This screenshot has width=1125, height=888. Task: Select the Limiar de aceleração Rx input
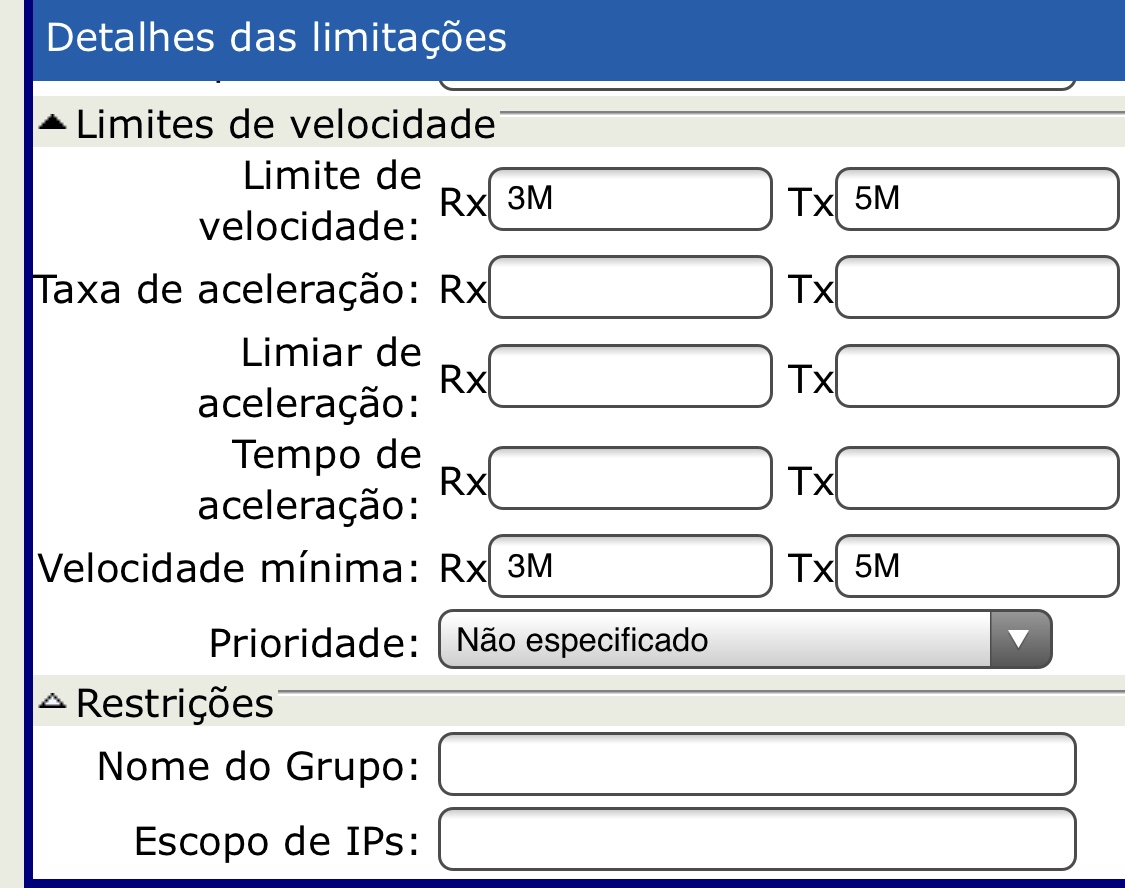tap(631, 376)
